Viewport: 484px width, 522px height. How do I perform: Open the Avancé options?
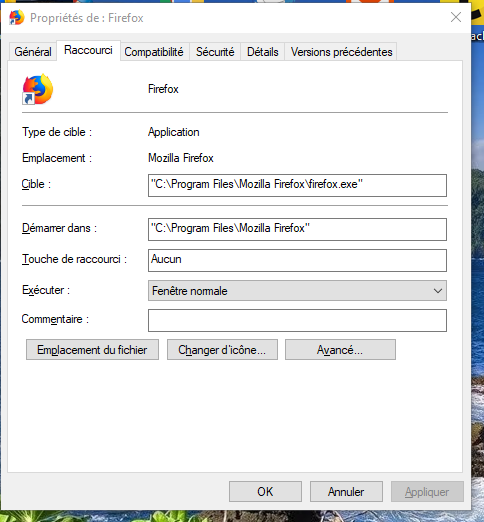click(340, 350)
